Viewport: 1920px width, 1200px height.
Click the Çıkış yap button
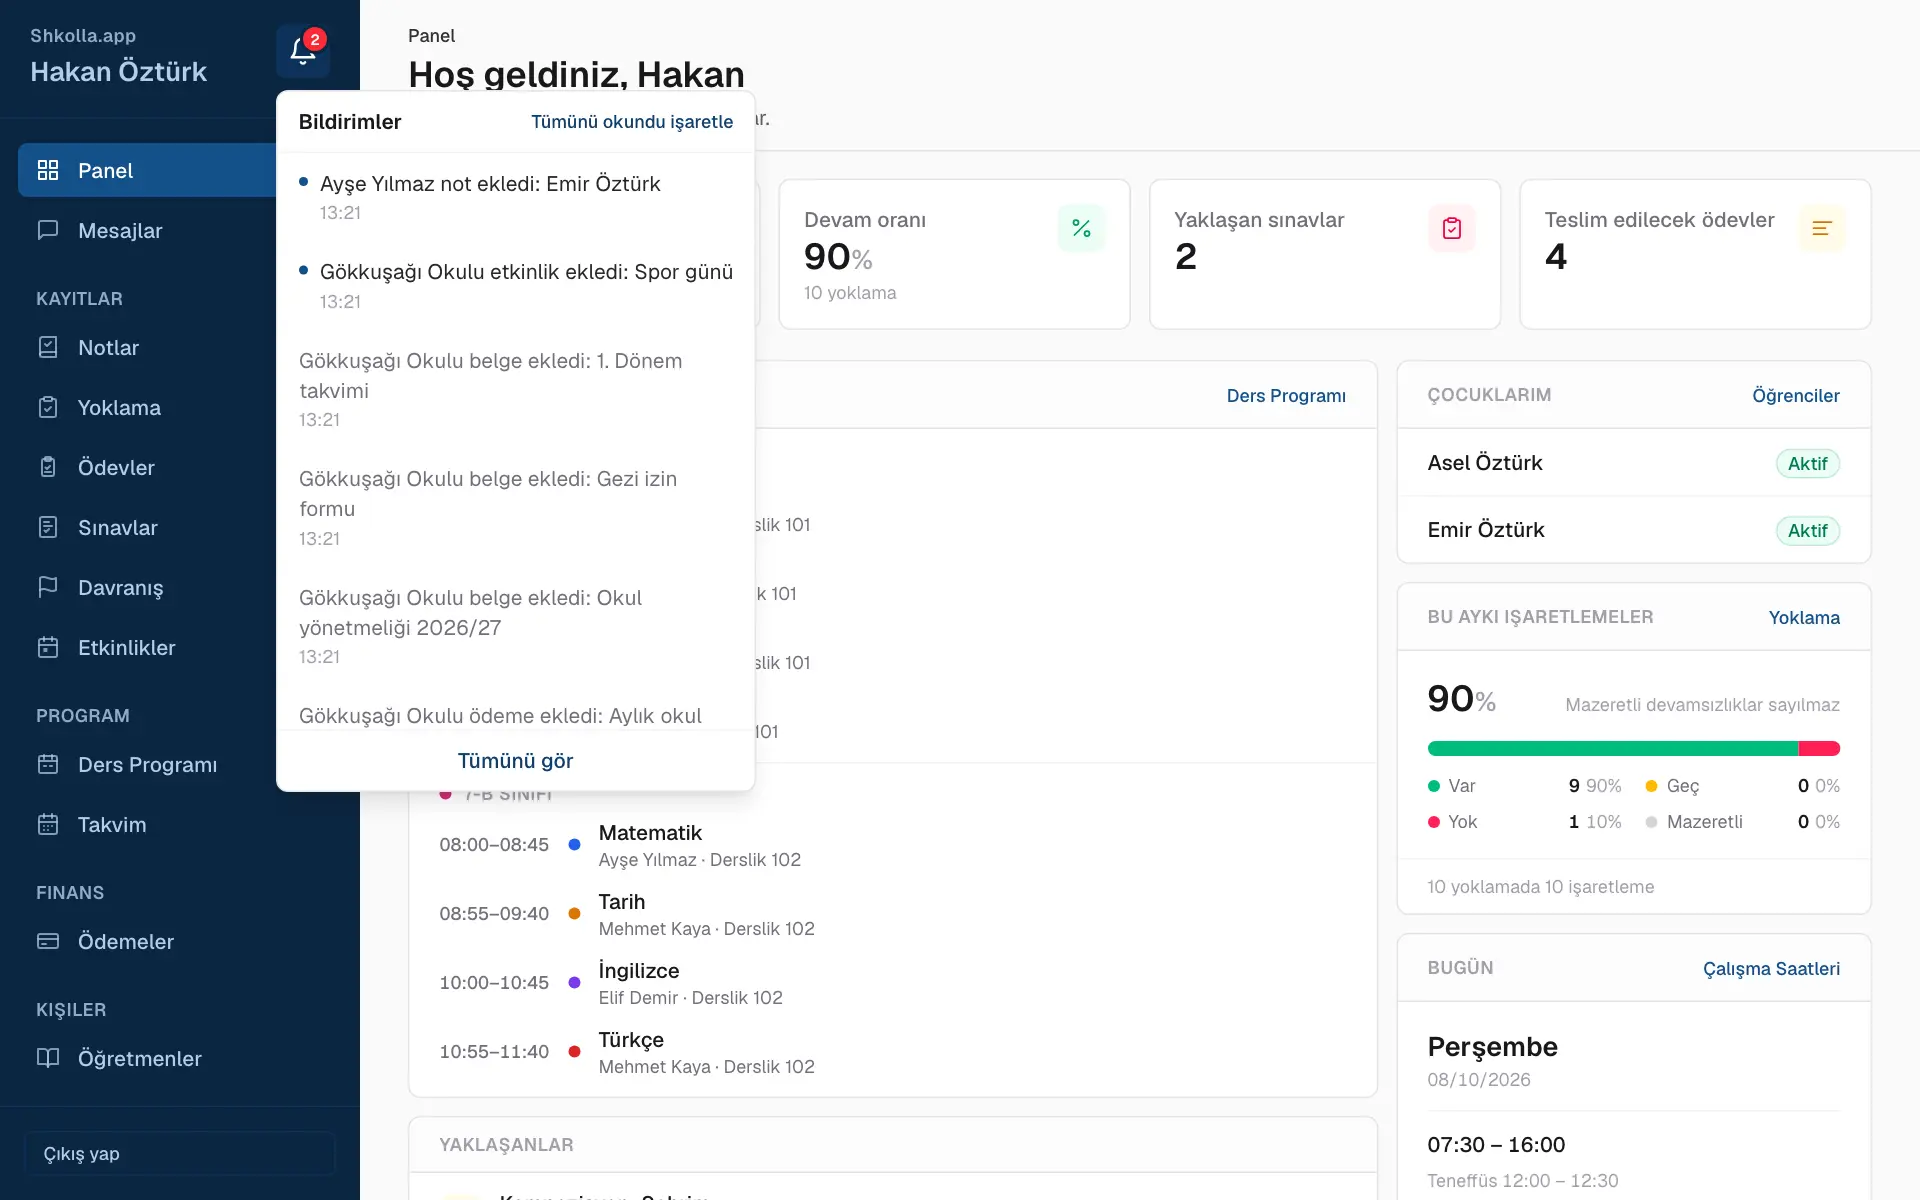(180, 1153)
